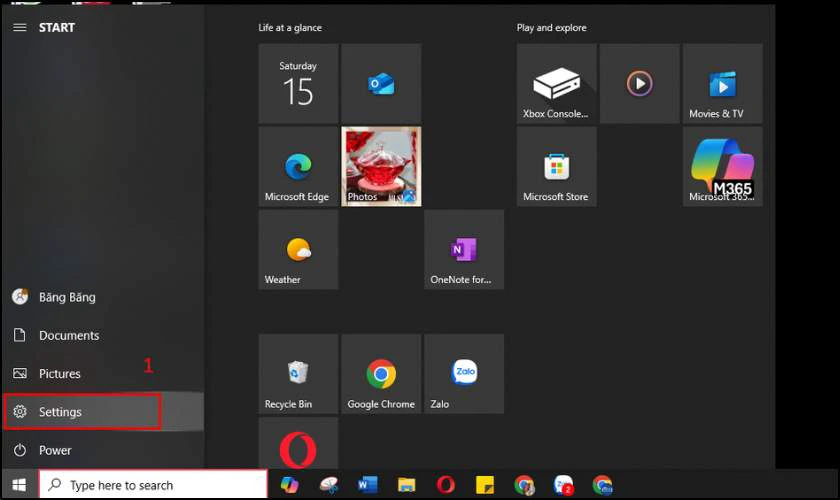Open Copilot from the taskbar
The image size is (840, 500).
point(289,485)
